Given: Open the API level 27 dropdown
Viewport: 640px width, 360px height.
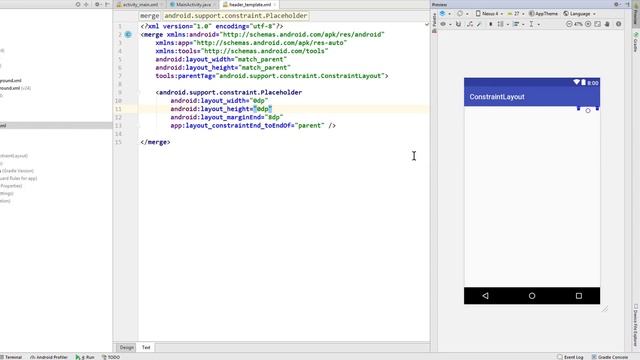Looking at the screenshot, I should click(x=516, y=14).
